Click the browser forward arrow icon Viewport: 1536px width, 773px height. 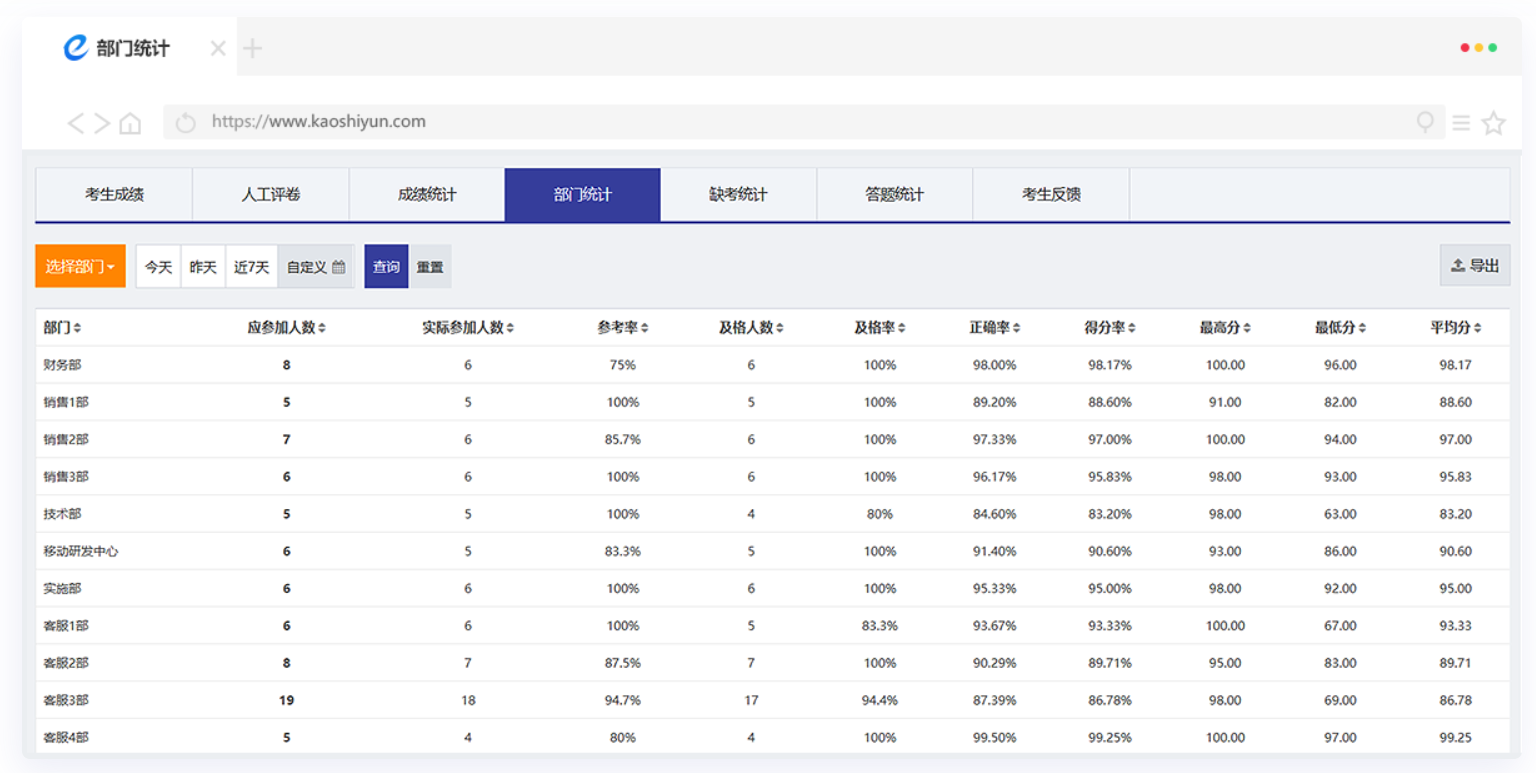coord(102,123)
